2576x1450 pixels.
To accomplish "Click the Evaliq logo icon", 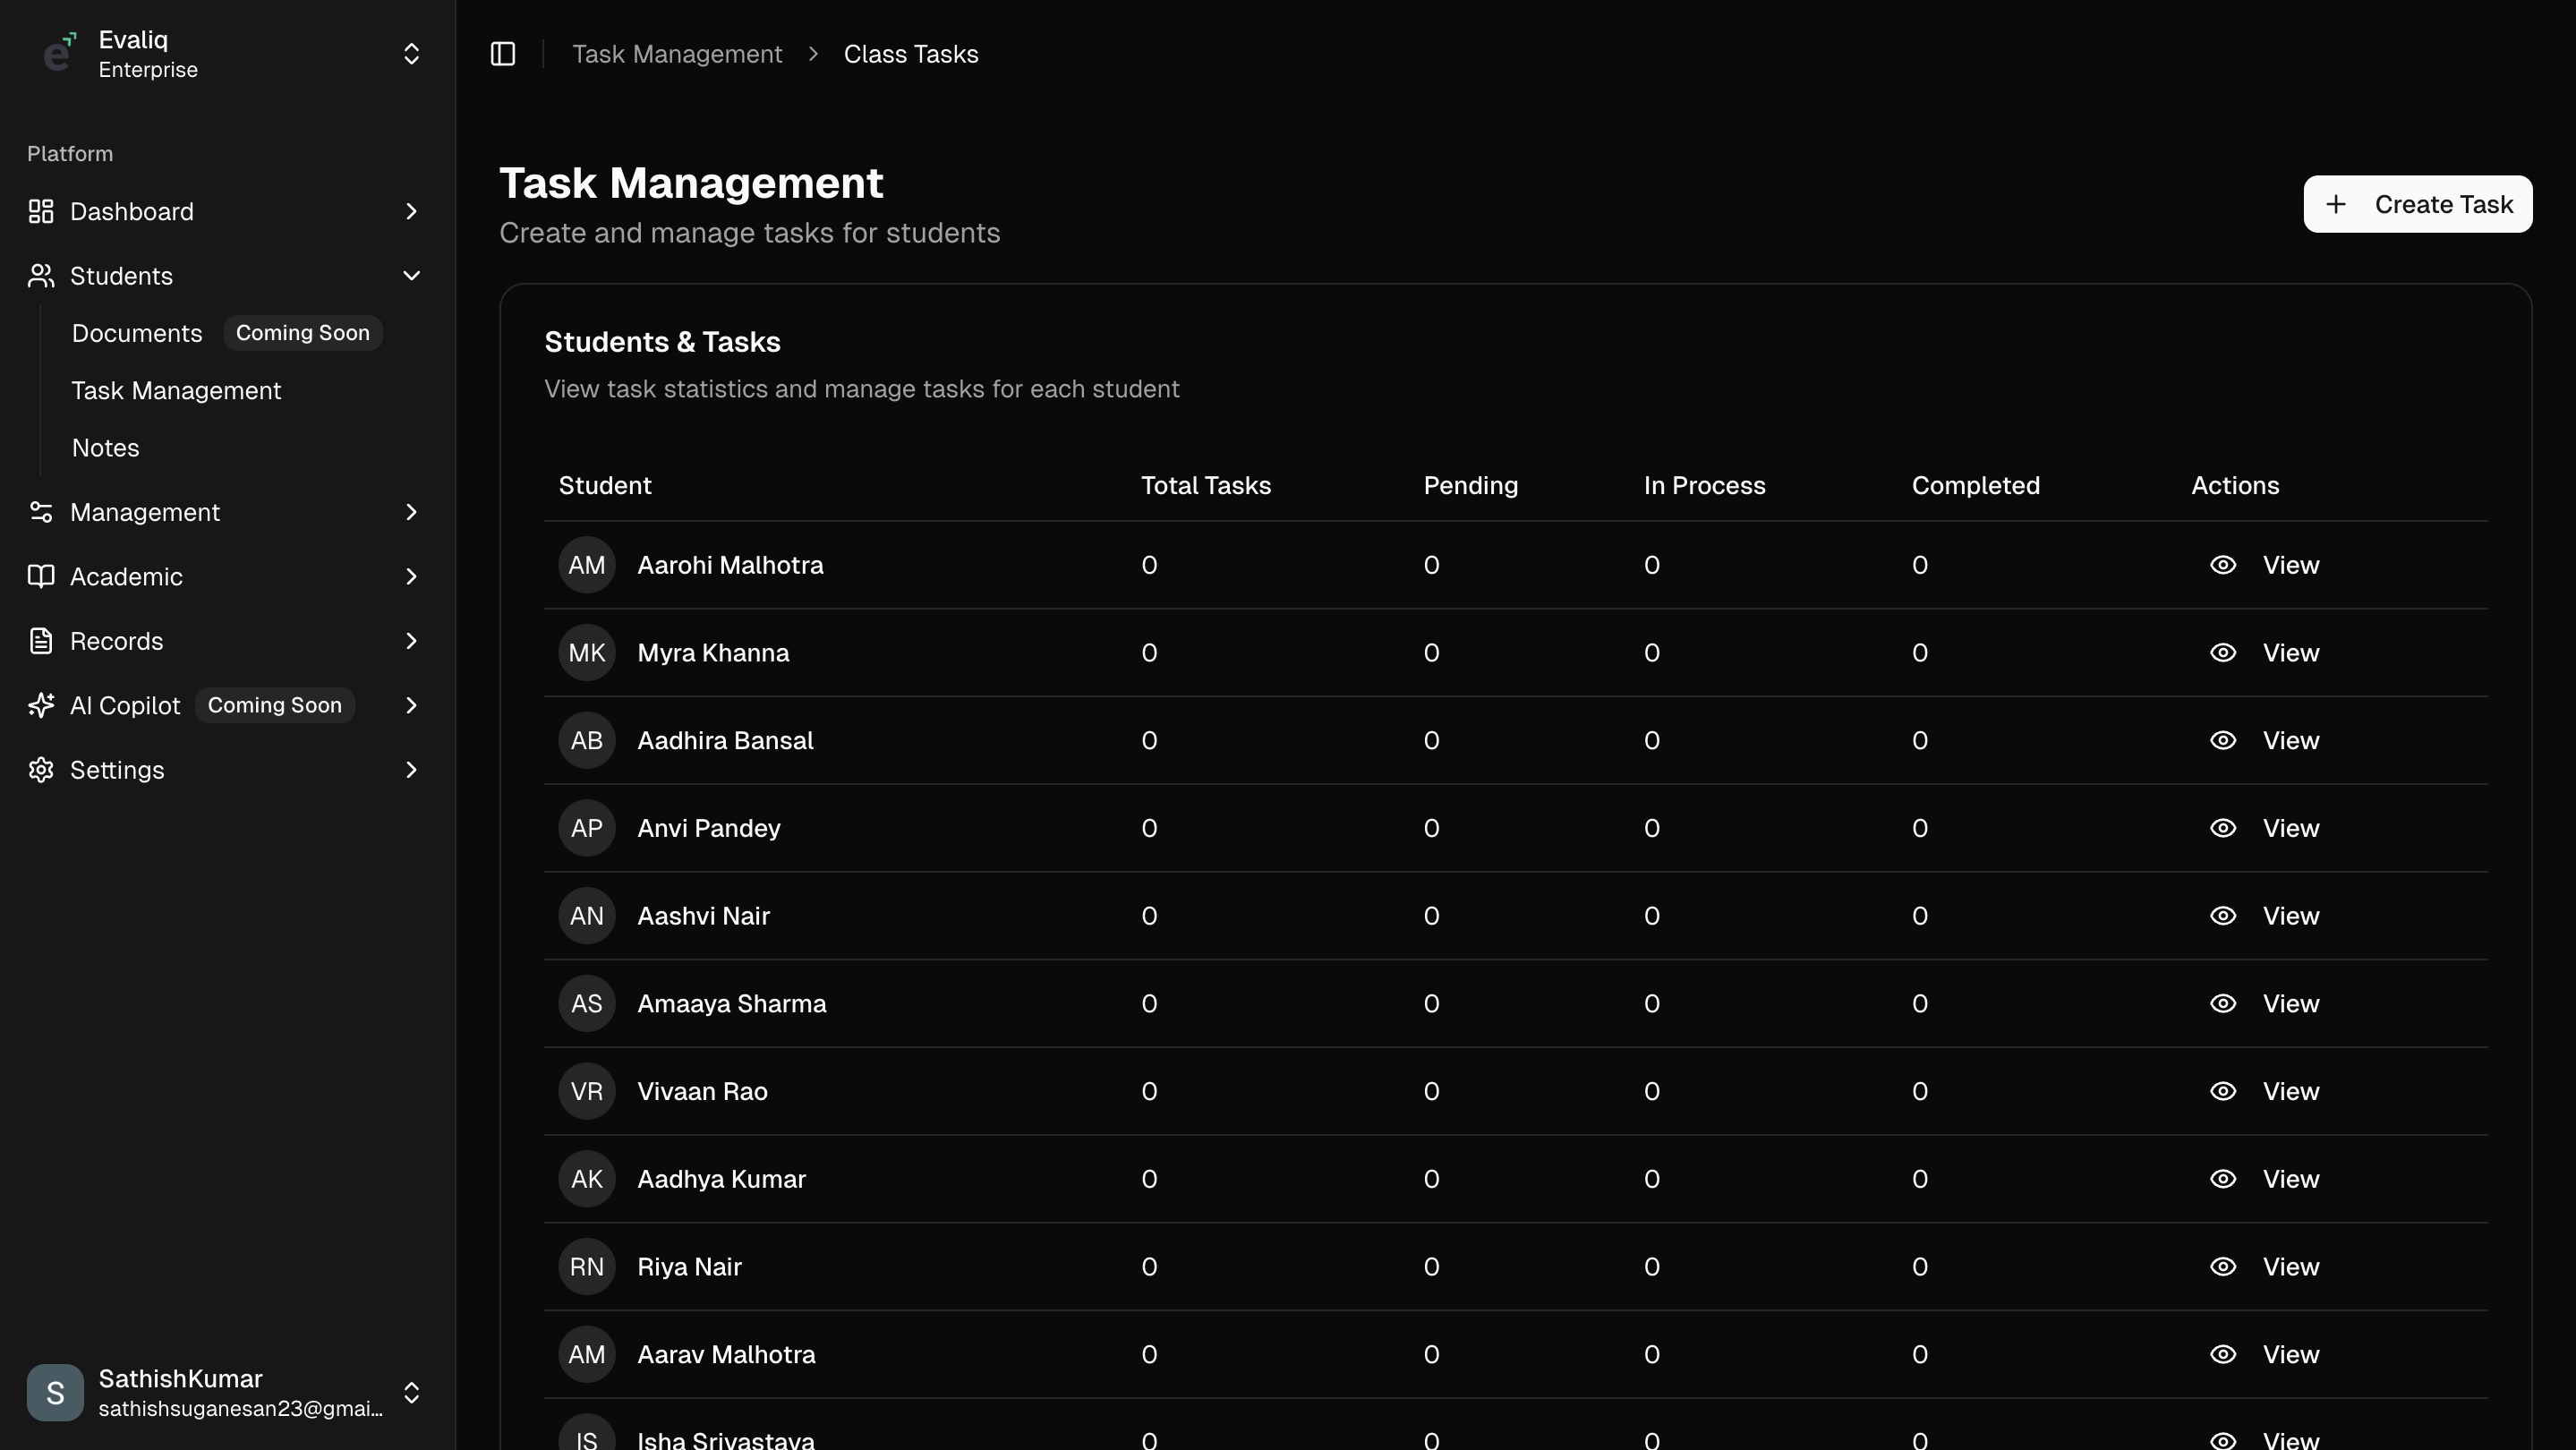I will [58, 53].
